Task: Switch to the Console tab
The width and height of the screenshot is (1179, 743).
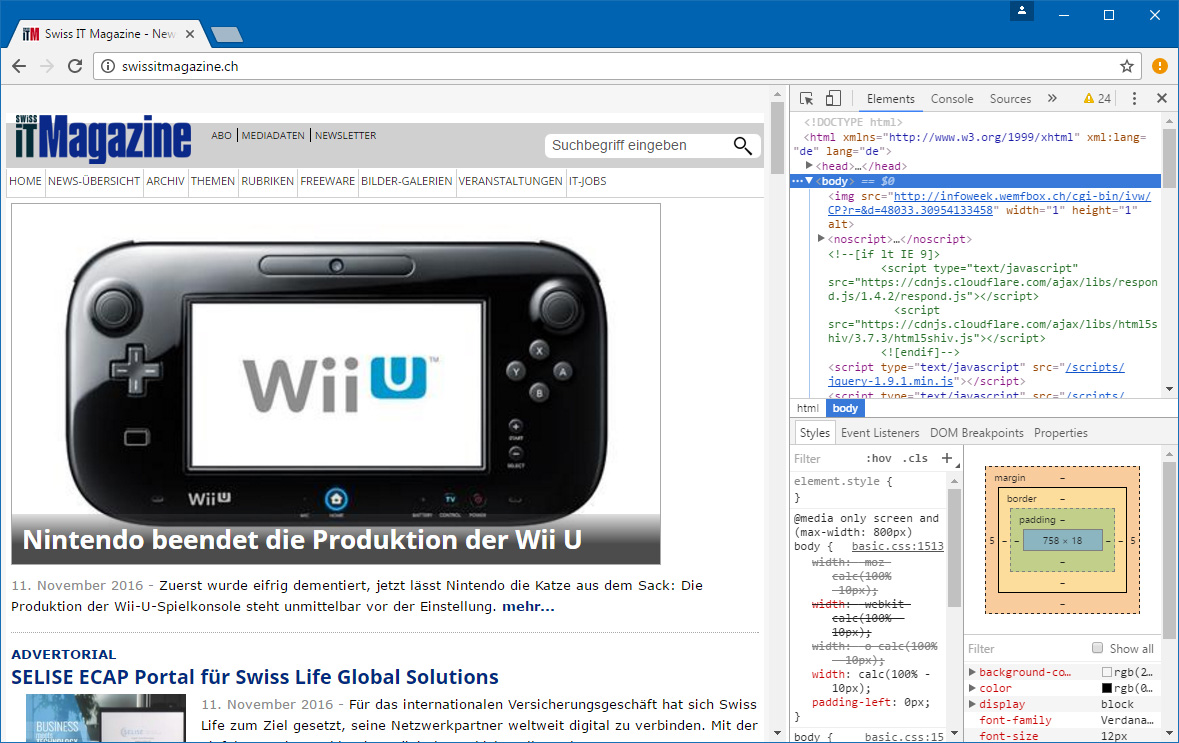Action: point(952,99)
